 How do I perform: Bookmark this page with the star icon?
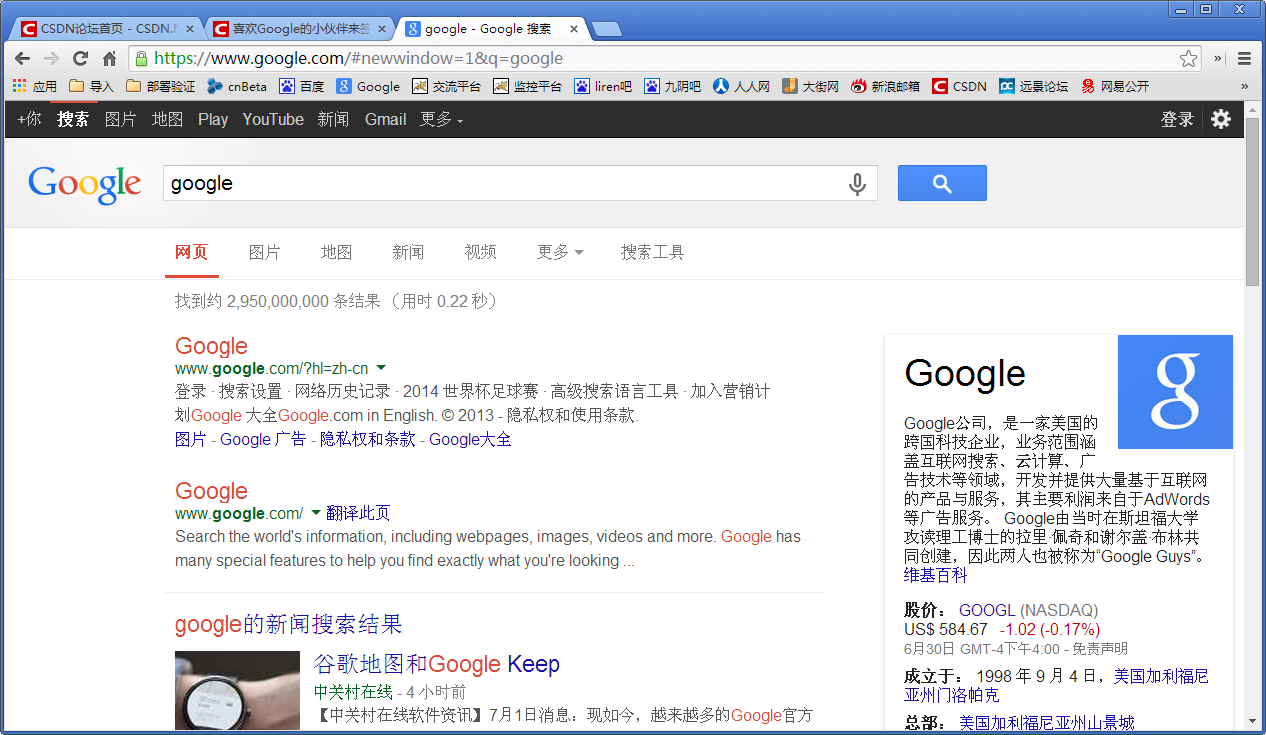1188,58
